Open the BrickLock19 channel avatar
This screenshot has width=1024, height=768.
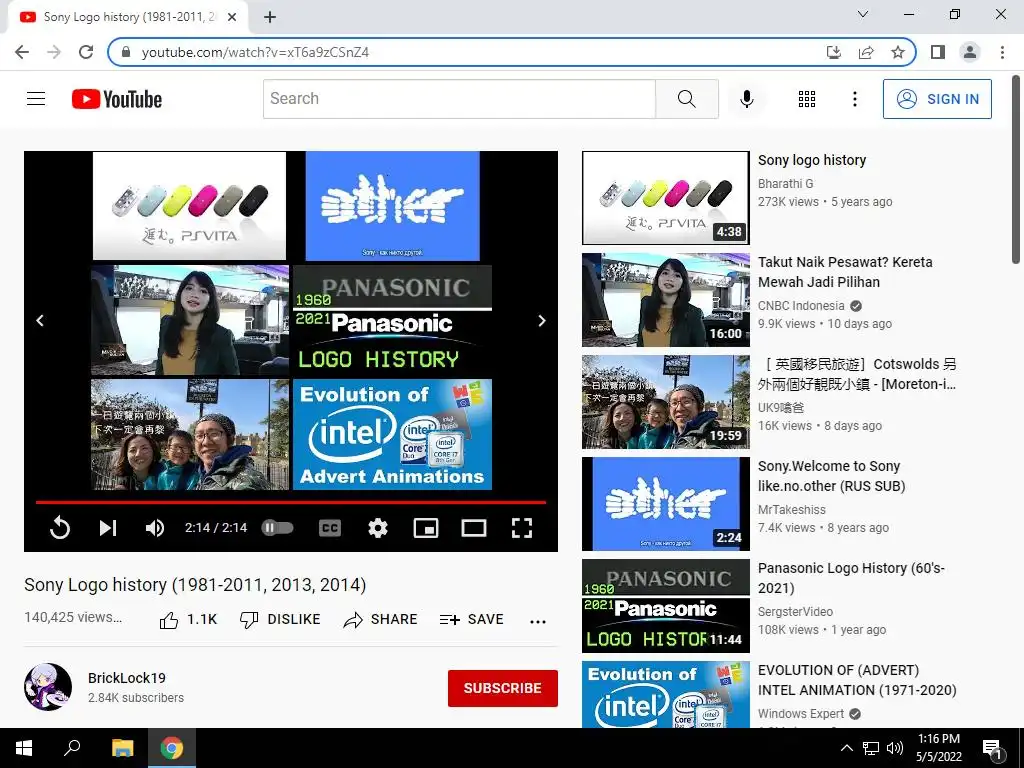click(x=48, y=687)
